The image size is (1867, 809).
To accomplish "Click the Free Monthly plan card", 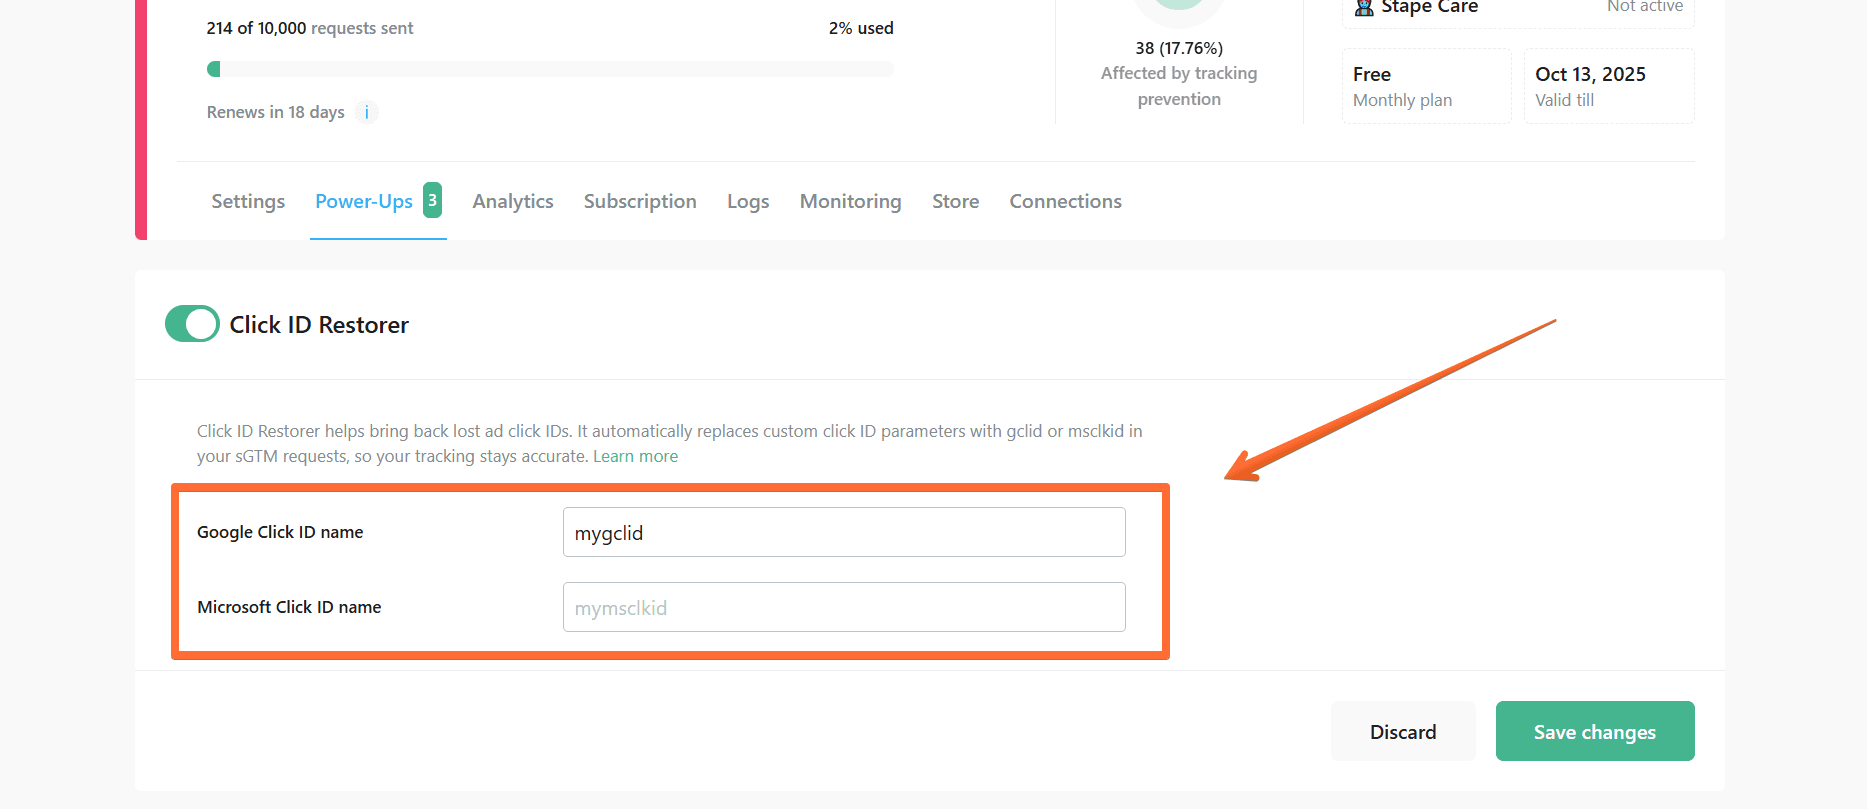I will pyautogui.click(x=1425, y=87).
